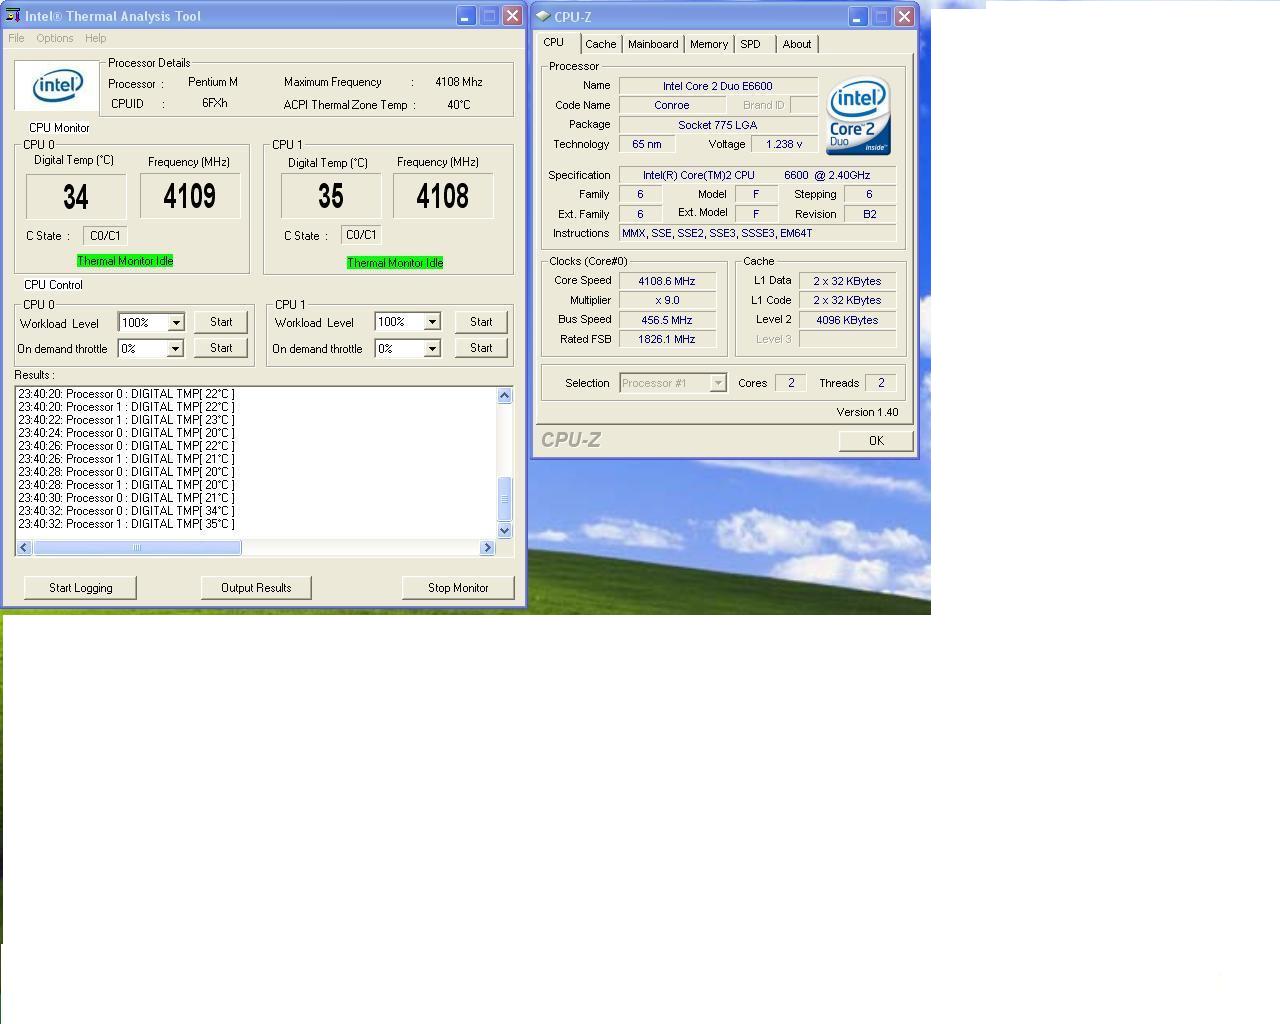Click the Results vertical scrollbar thumb
The image size is (1280, 1024).
pyautogui.click(x=505, y=498)
